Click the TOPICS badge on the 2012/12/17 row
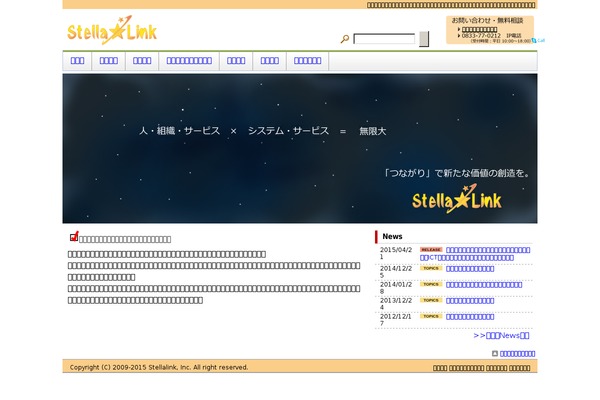The width and height of the screenshot is (600, 400). (x=431, y=316)
